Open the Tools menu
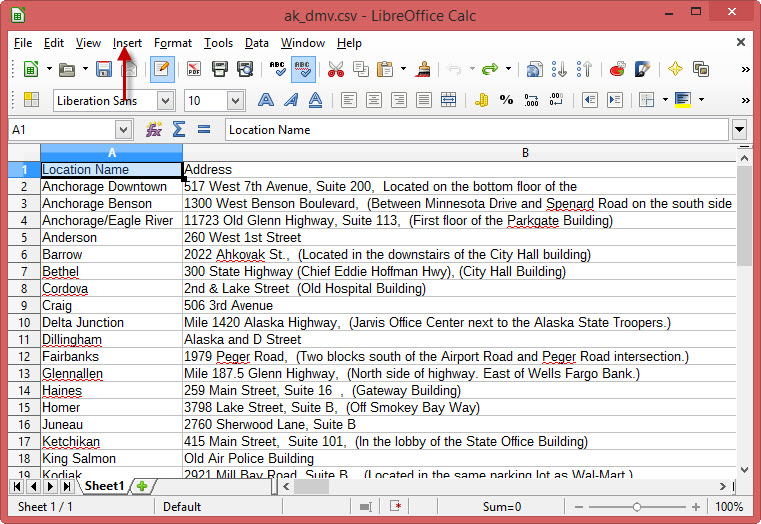Screen dimensions: 761x524 218,43
